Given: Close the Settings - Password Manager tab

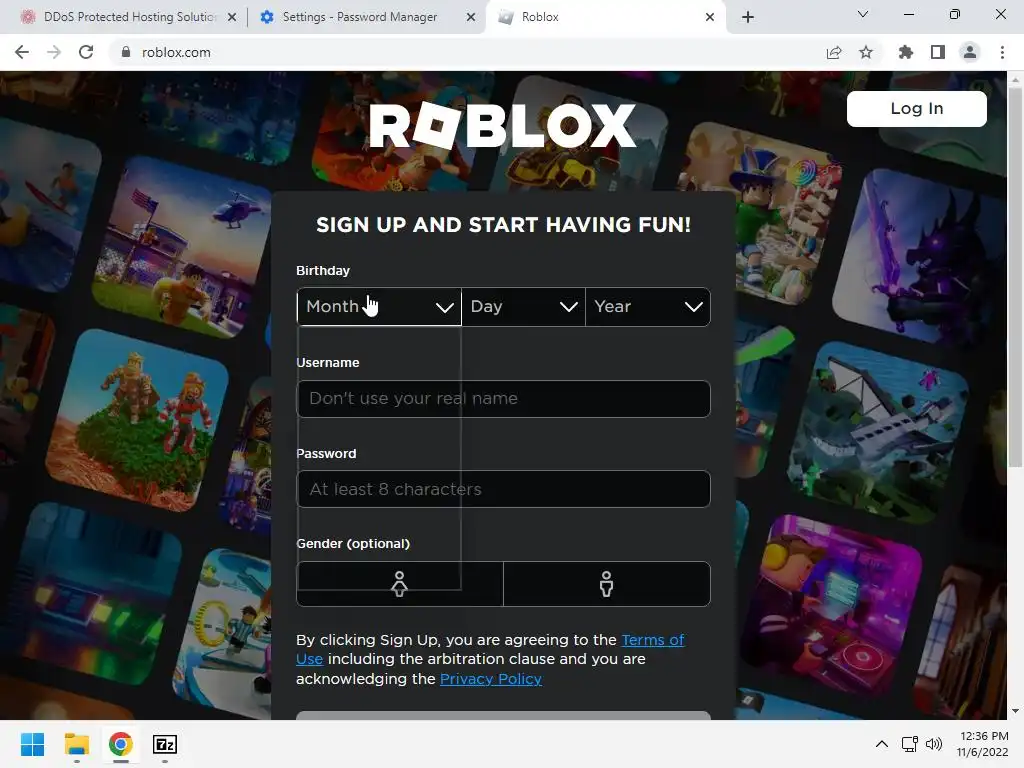Looking at the screenshot, I should pos(471,17).
